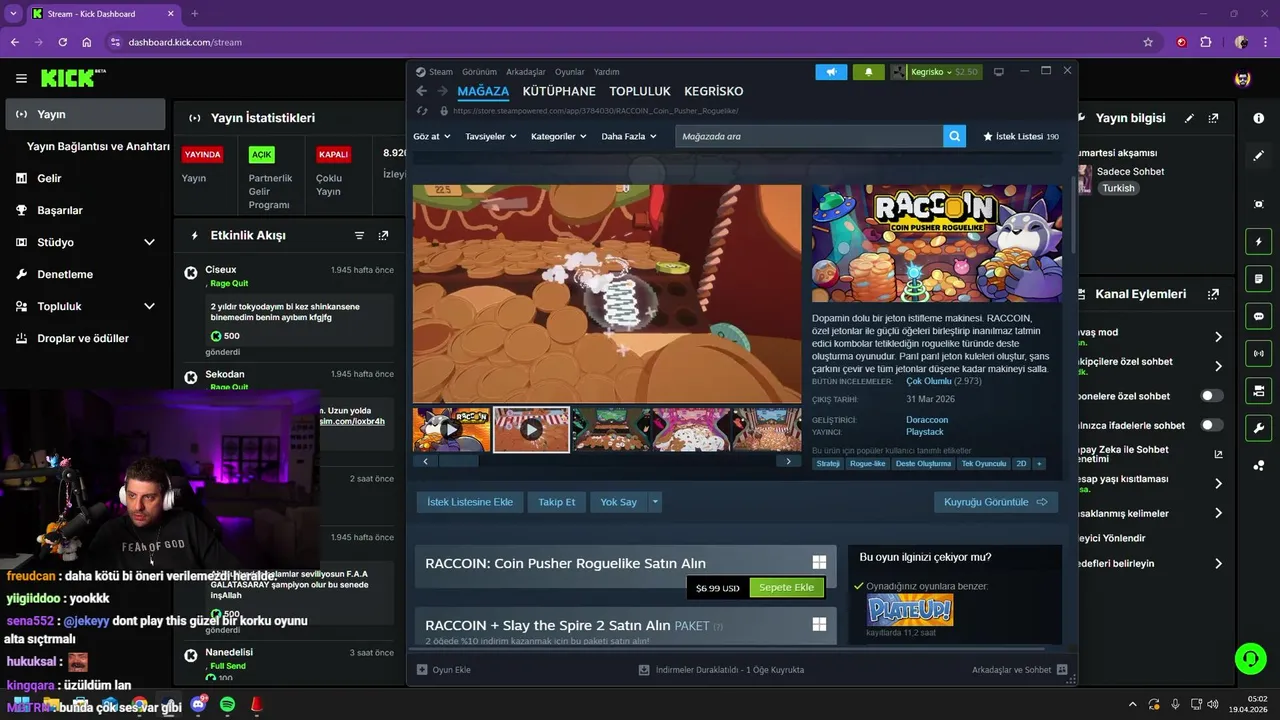Click the browser extensions puzzle icon
This screenshot has height=720, width=1280.
tap(1206, 42)
